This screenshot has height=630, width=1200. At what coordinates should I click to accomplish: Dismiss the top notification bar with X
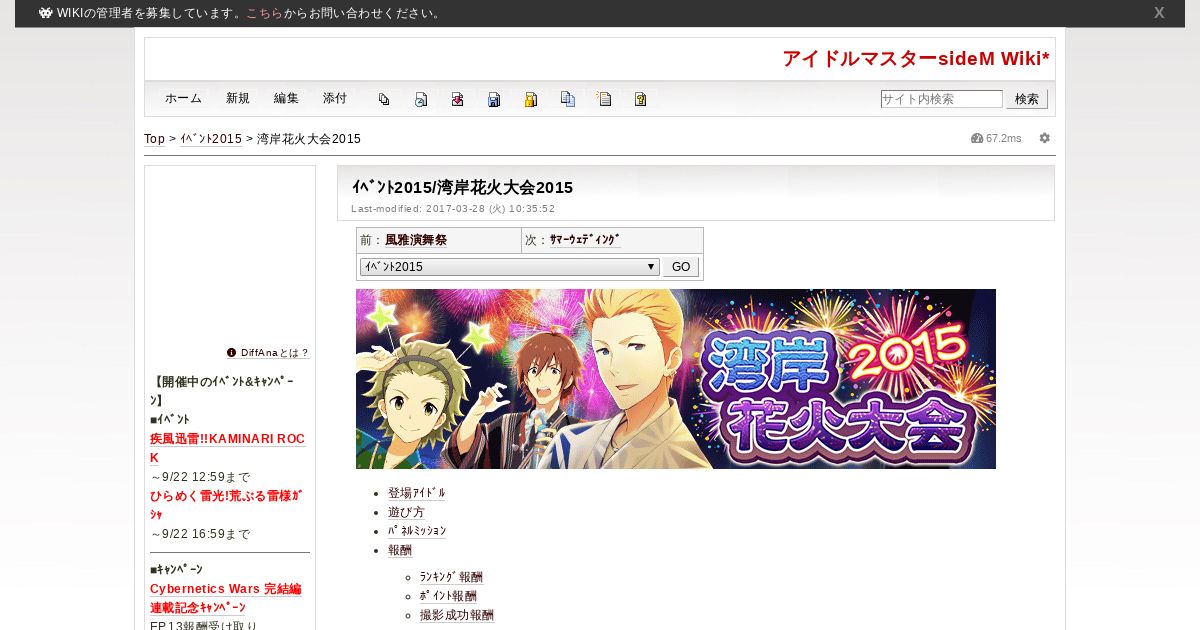click(x=1159, y=13)
